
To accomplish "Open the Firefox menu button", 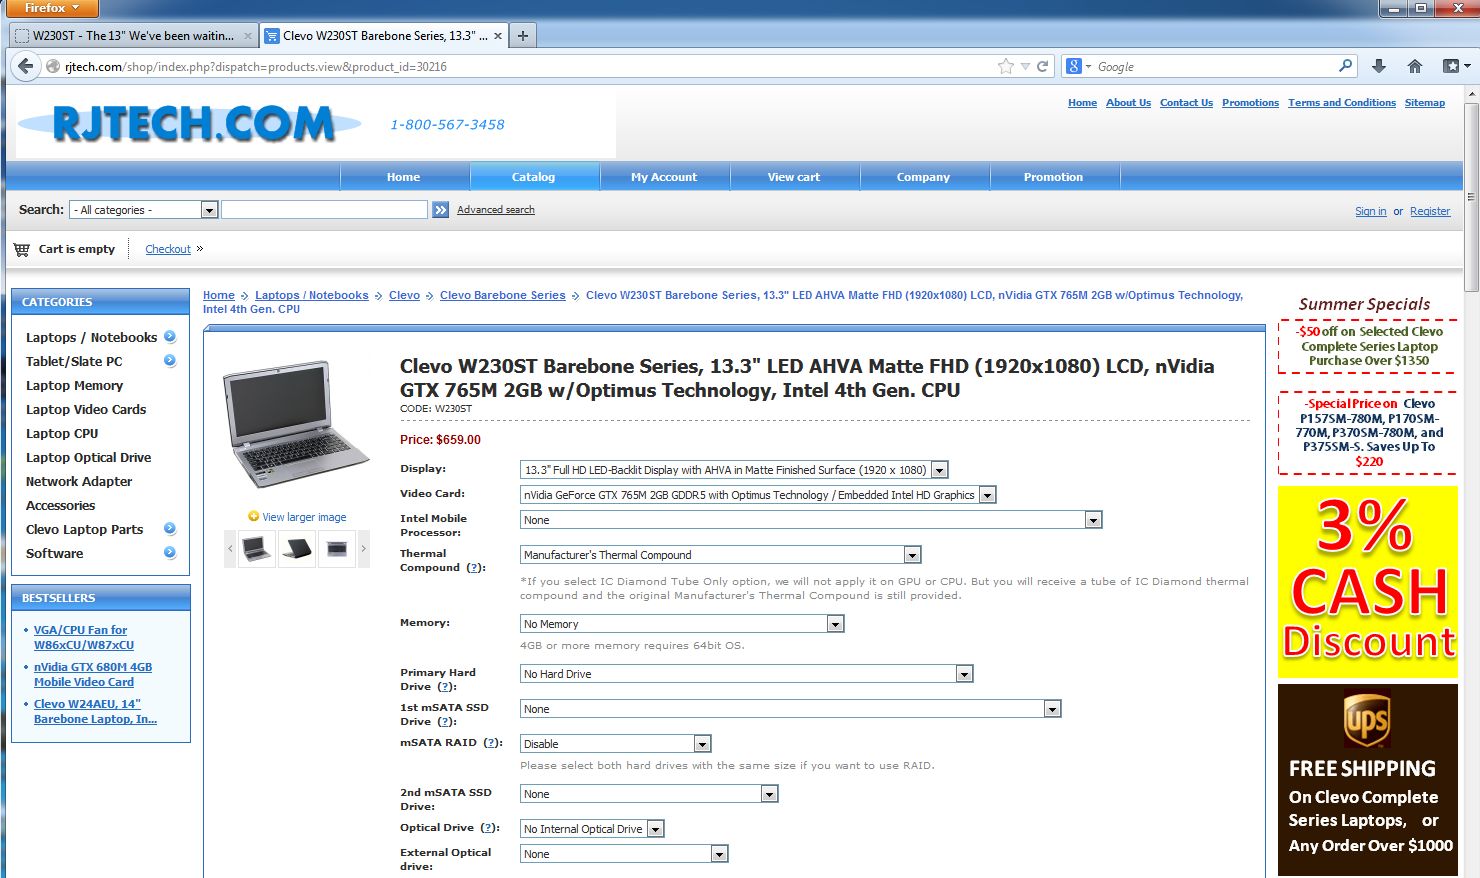I will click(x=52, y=8).
